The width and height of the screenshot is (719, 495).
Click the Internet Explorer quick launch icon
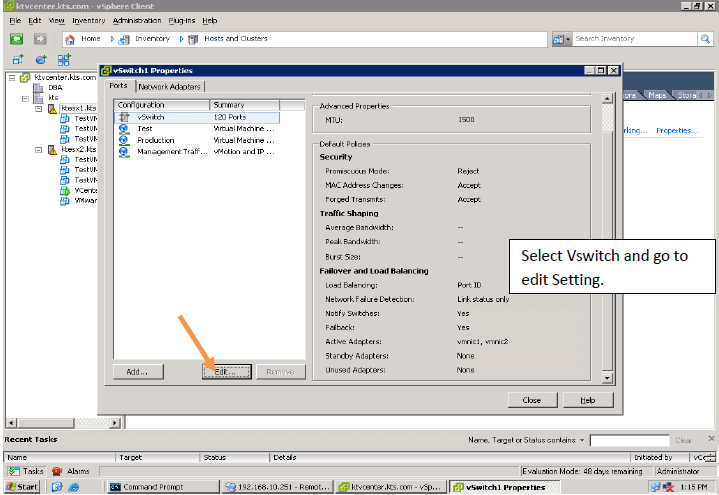[73, 487]
